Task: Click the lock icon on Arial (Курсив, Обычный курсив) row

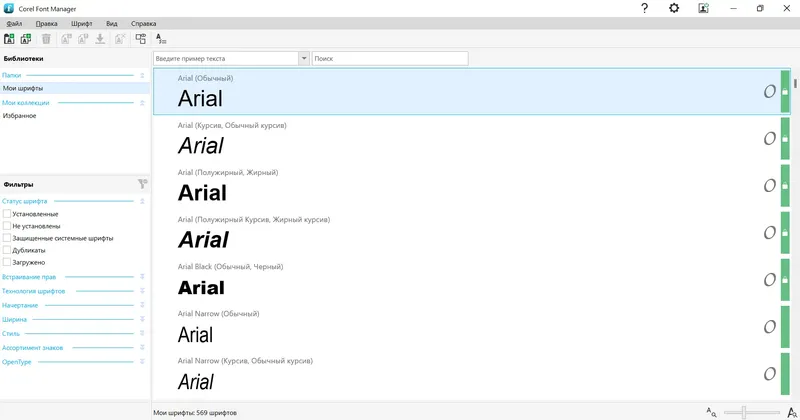Action: tap(785, 138)
